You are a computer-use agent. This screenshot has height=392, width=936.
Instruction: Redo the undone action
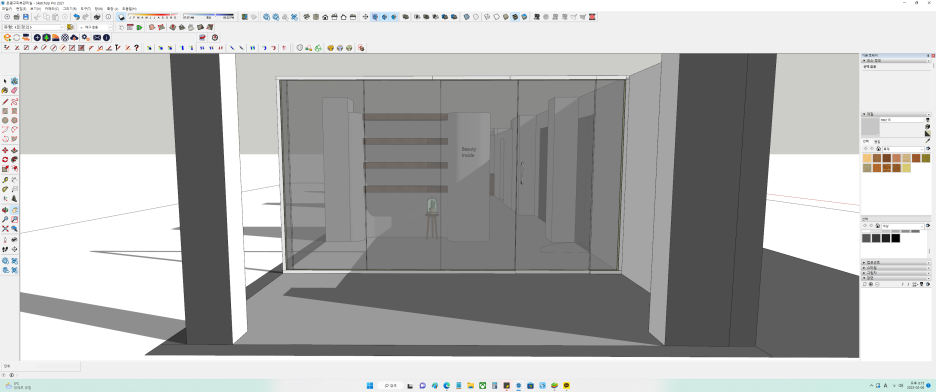[x=85, y=17]
